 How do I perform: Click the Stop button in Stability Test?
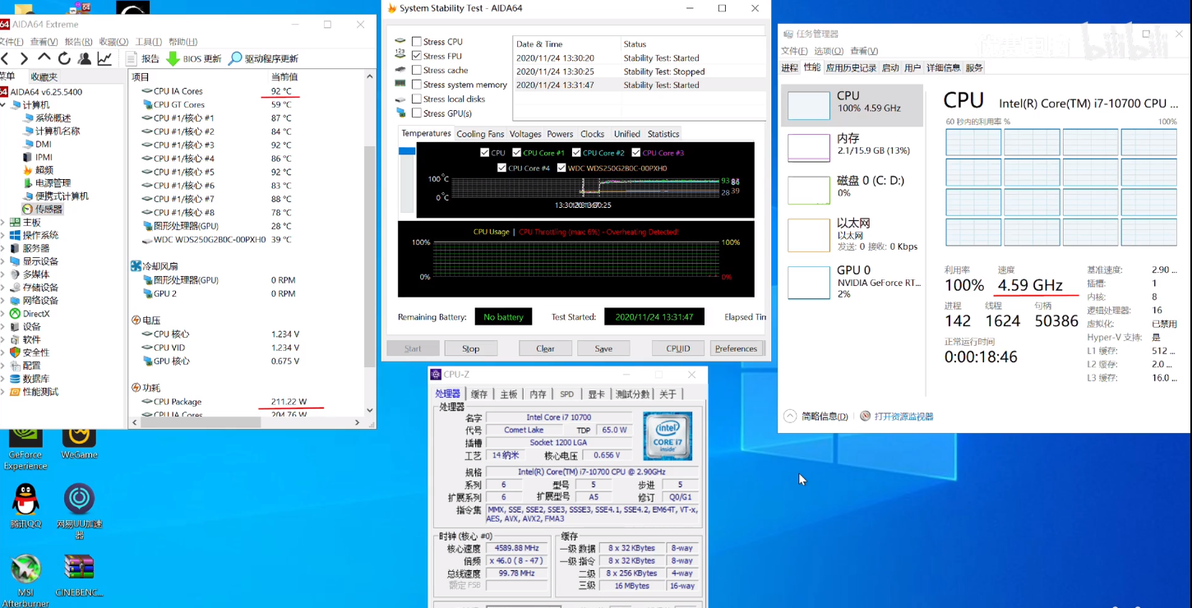click(x=471, y=349)
